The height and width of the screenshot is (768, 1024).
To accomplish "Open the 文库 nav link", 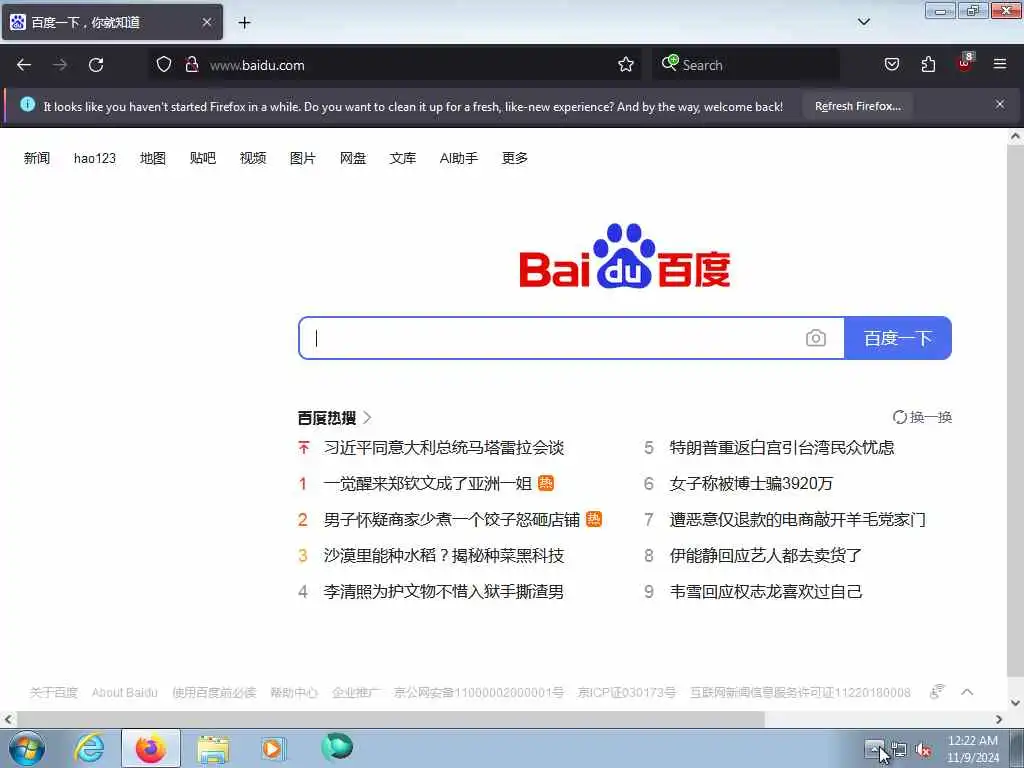I will 402,158.
